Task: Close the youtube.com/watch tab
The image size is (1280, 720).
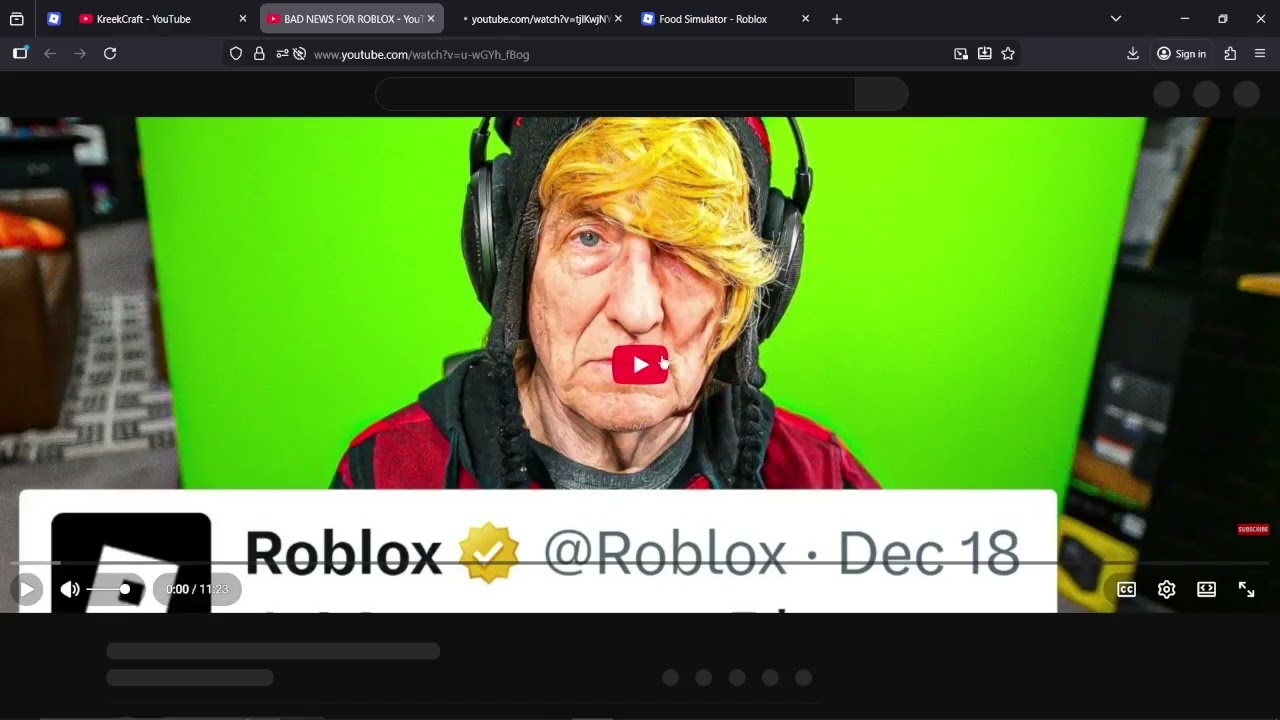Action: click(618, 19)
